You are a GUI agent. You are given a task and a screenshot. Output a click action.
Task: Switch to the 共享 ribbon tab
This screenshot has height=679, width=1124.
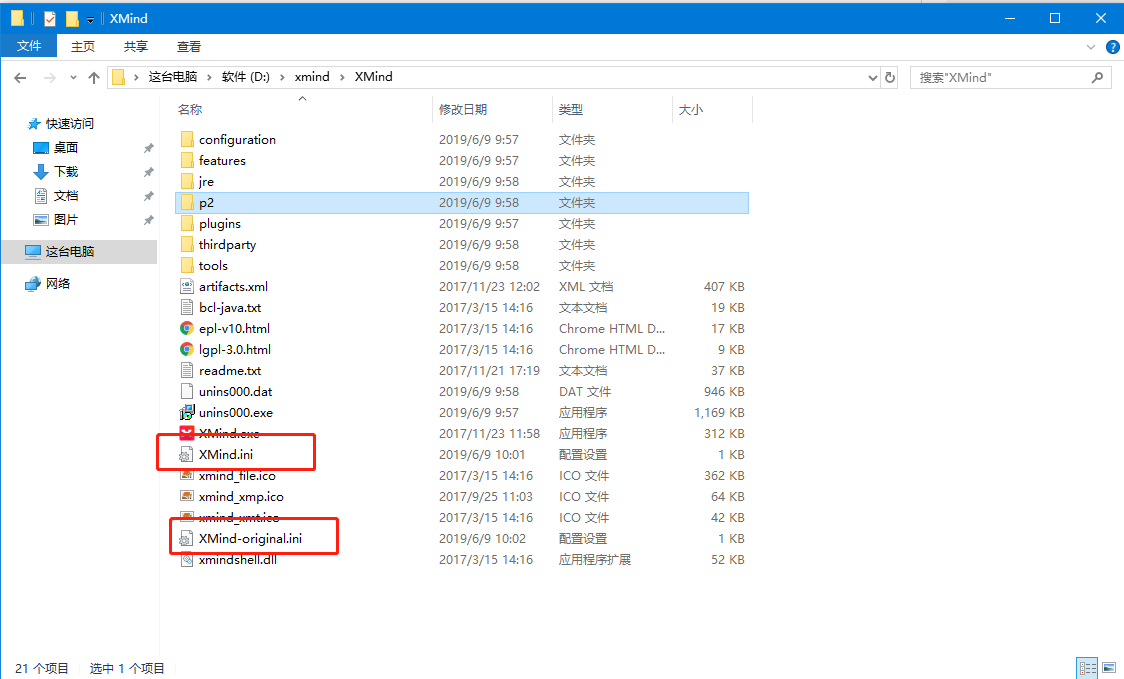[135, 46]
